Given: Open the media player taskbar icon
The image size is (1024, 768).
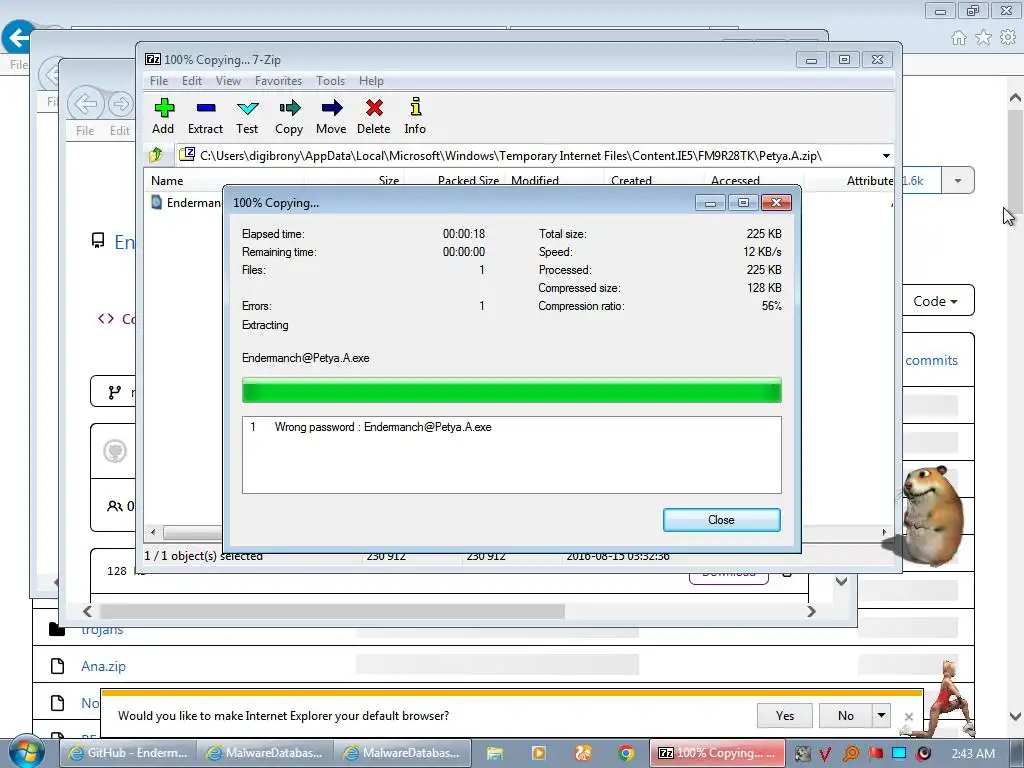Looking at the screenshot, I should tap(539, 753).
